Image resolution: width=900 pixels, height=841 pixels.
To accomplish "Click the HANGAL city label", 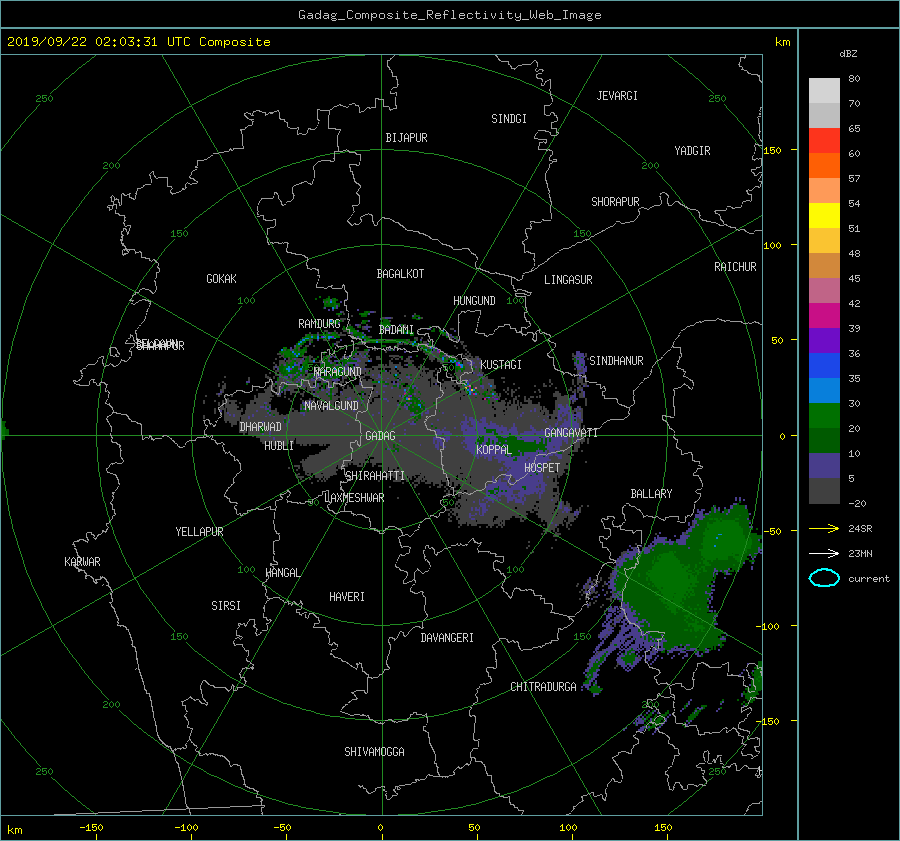I will tap(282, 573).
